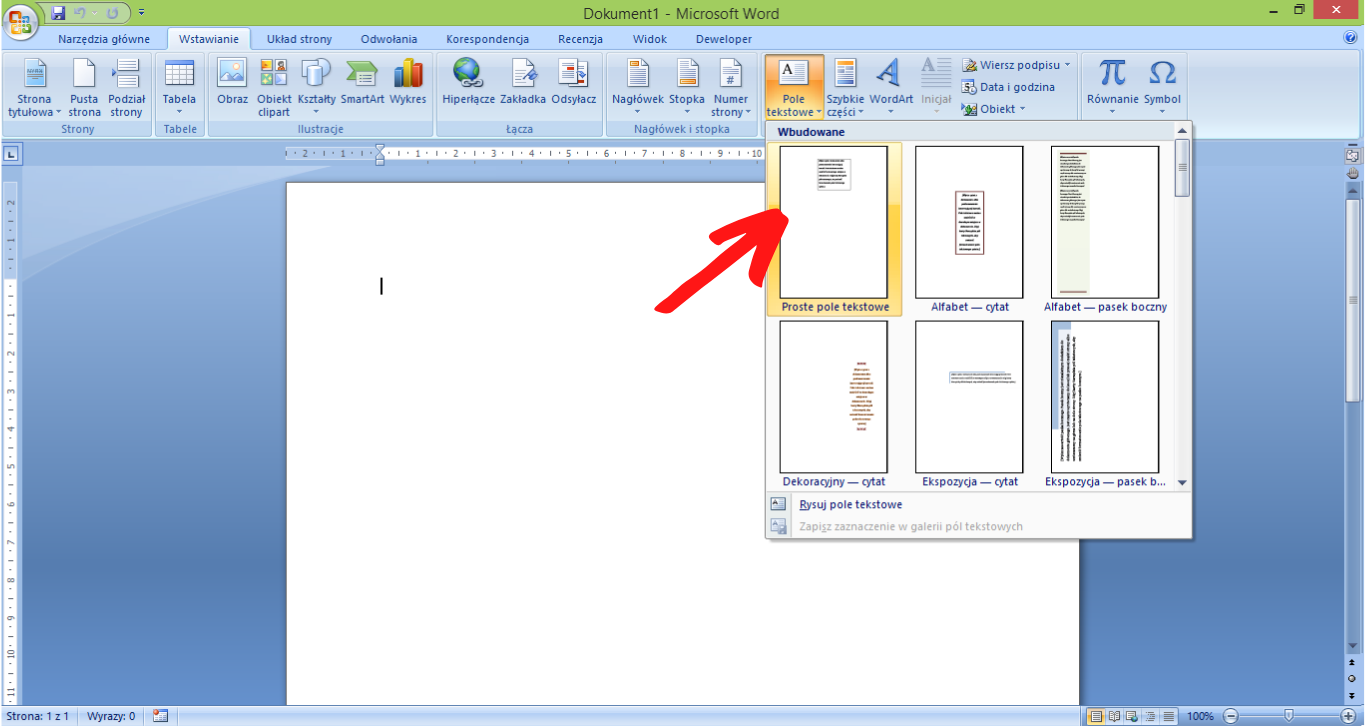The image size is (1366, 726).
Task: Switch to Web Layout view
Action: click(1130, 716)
